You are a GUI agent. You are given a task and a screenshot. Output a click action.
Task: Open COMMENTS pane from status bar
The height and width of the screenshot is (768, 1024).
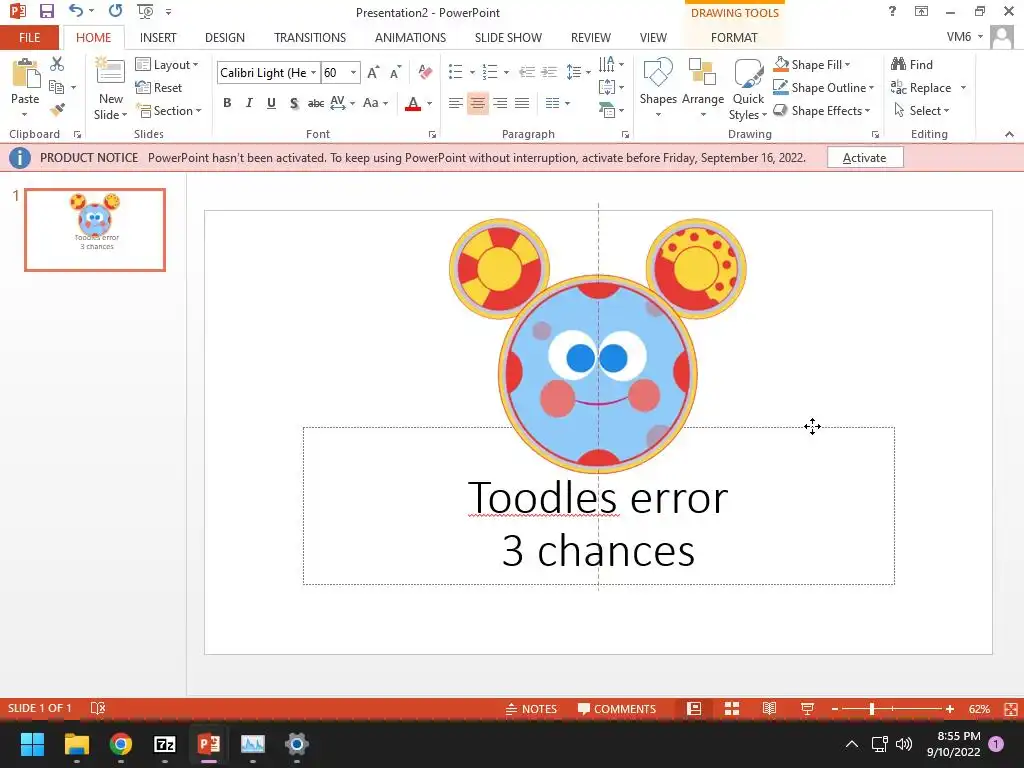point(616,709)
